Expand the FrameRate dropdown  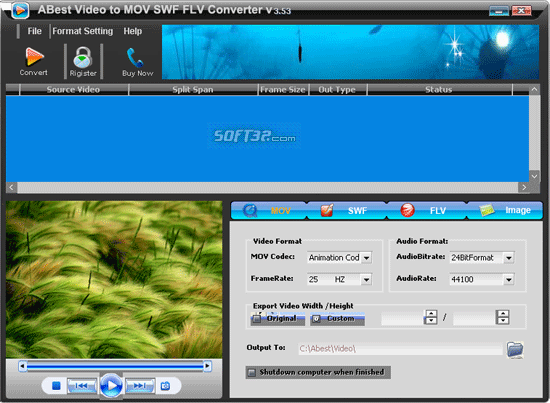366,280
